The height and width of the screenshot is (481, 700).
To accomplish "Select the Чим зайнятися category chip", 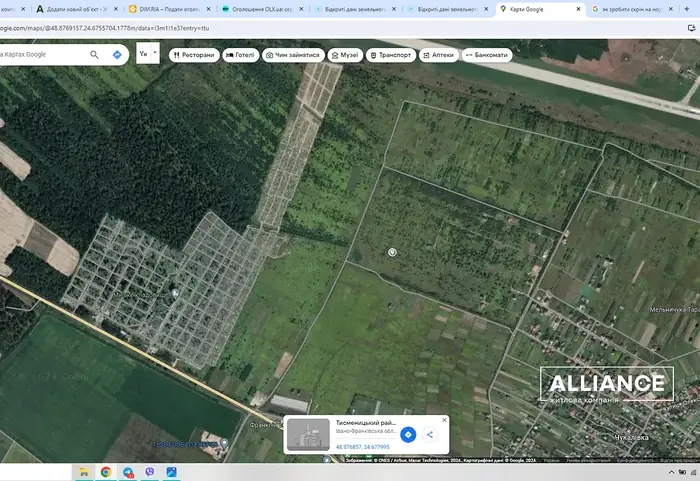I will pyautogui.click(x=294, y=55).
